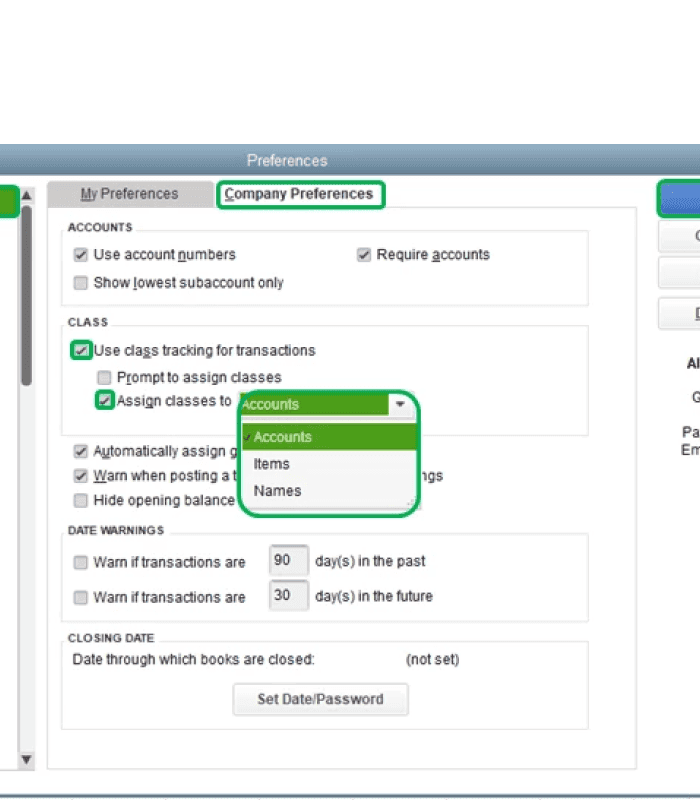The image size is (700, 800).
Task: Click the days in the past field showing 90
Action: (289, 560)
